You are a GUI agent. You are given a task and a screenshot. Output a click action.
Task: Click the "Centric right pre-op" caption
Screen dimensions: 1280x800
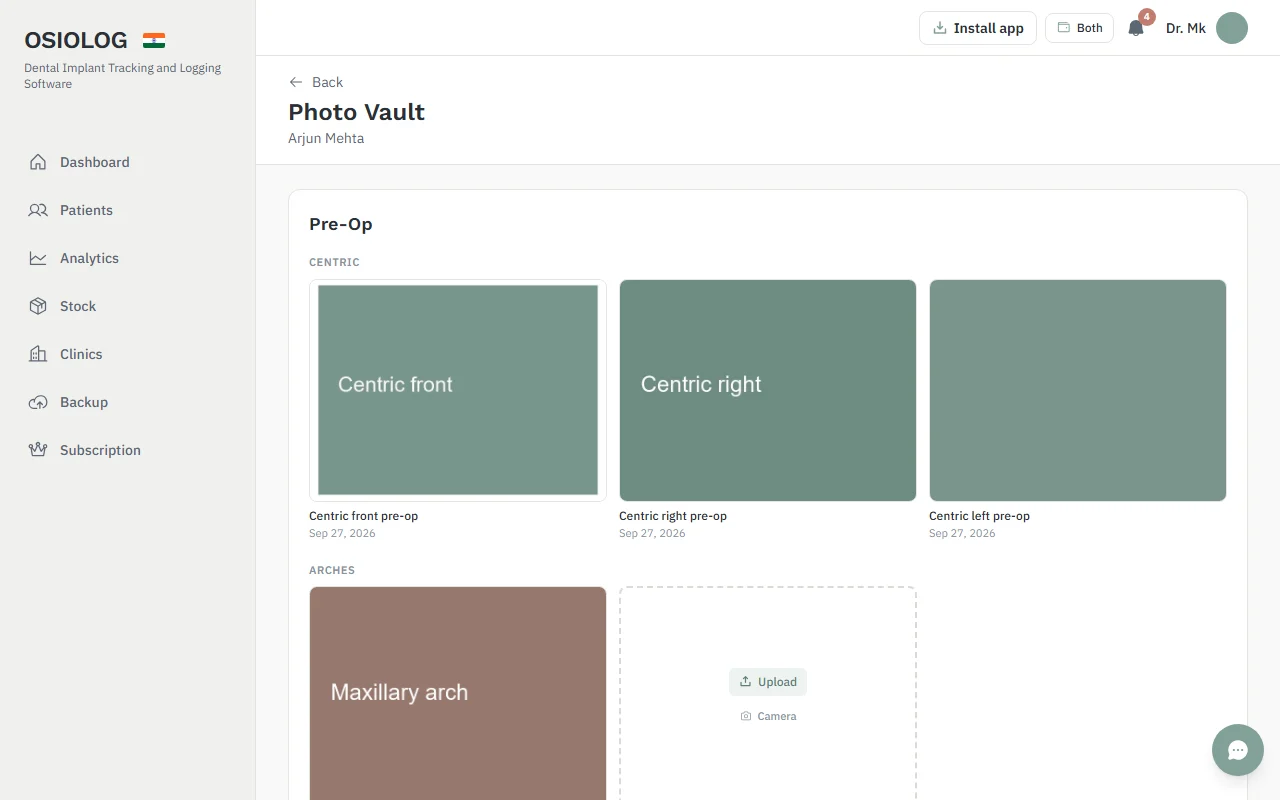673,516
